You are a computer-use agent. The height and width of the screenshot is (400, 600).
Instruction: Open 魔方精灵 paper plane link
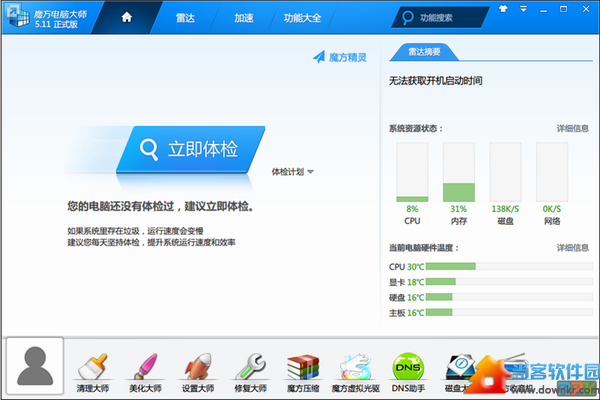click(x=340, y=57)
